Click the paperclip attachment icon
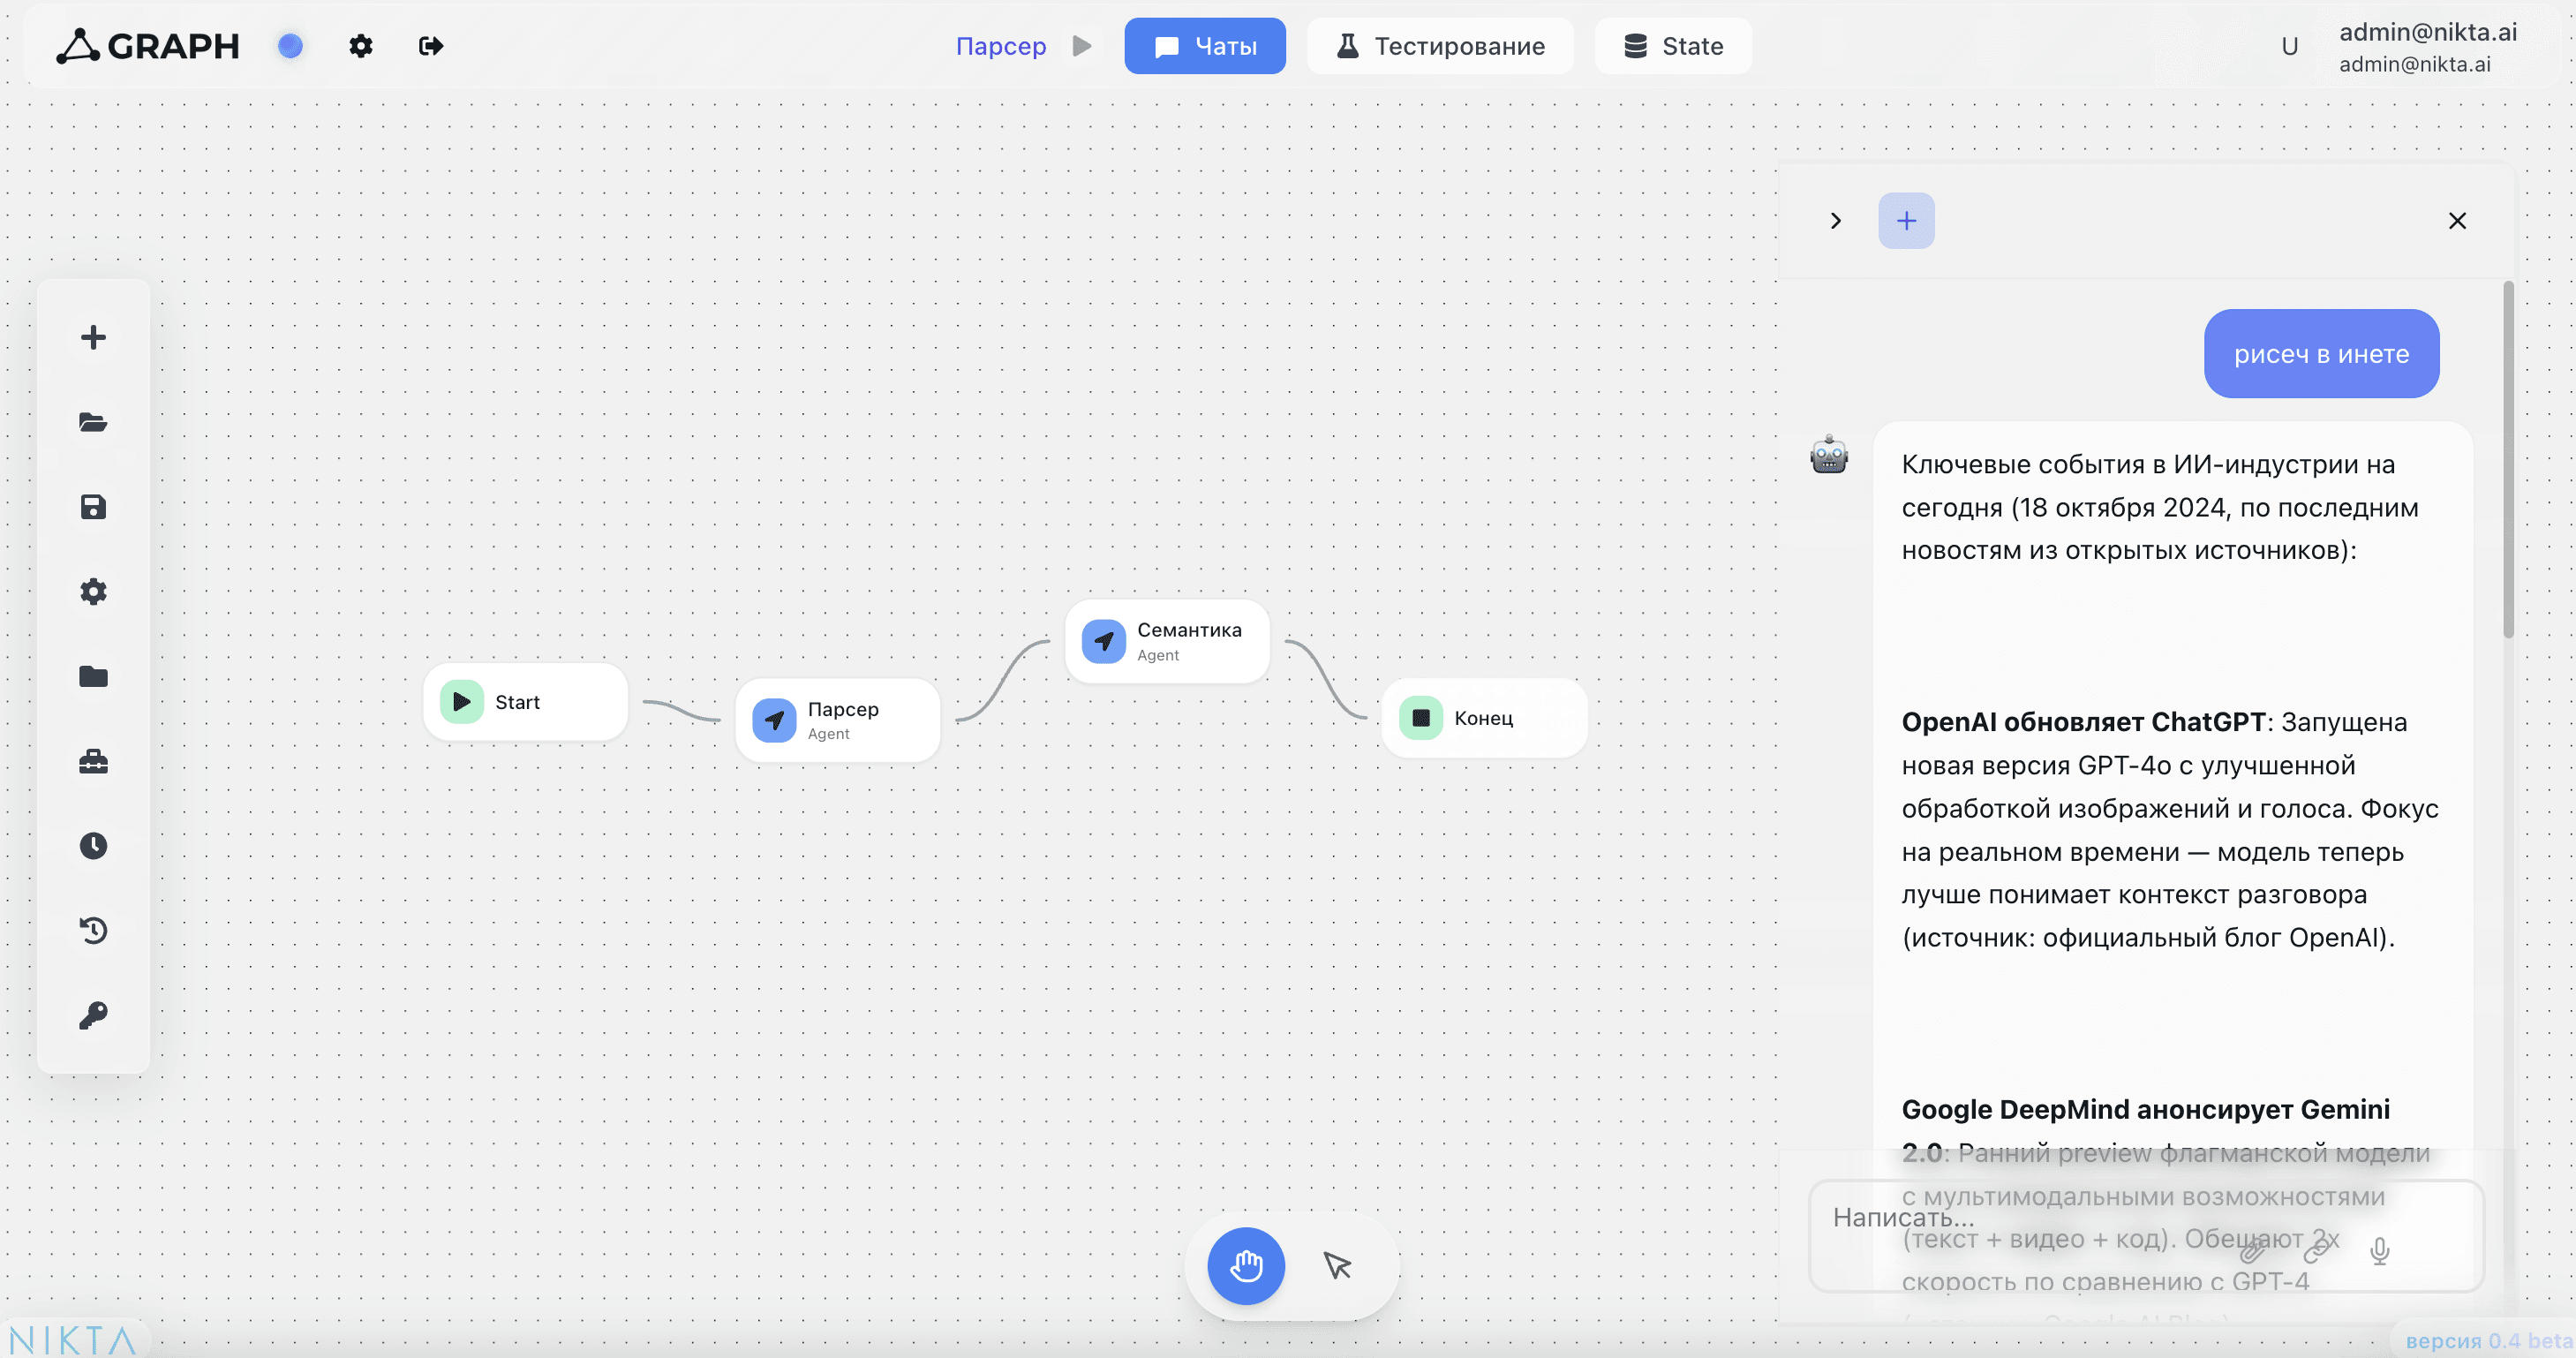 [2252, 1250]
